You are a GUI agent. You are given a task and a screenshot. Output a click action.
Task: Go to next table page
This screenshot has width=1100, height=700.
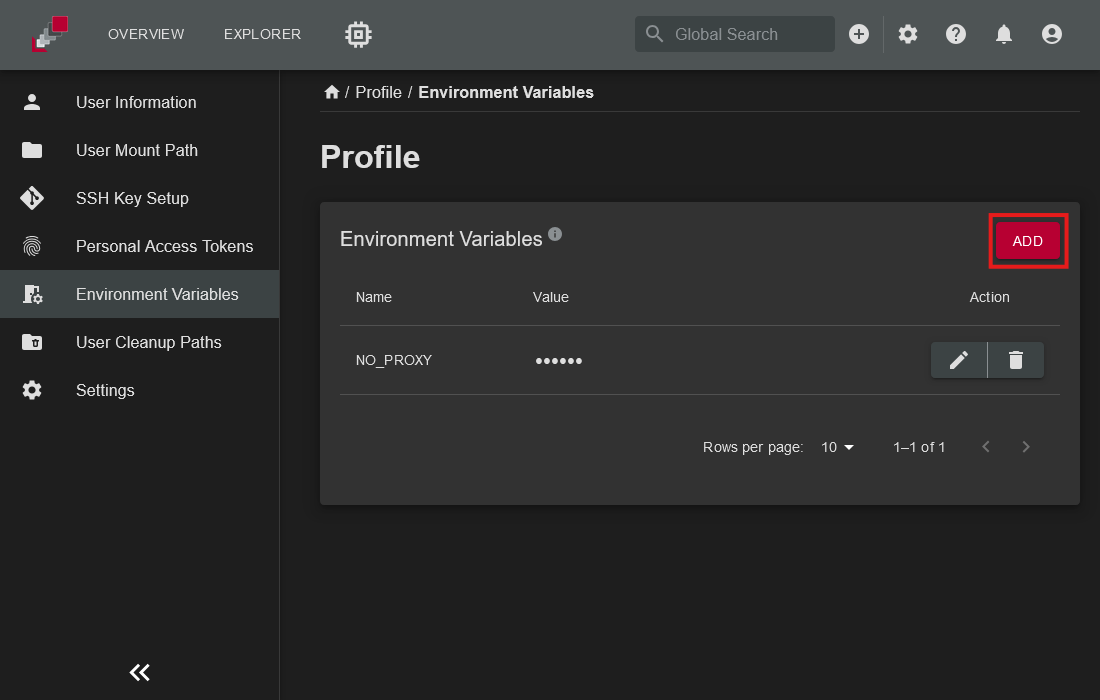[x=1026, y=447]
